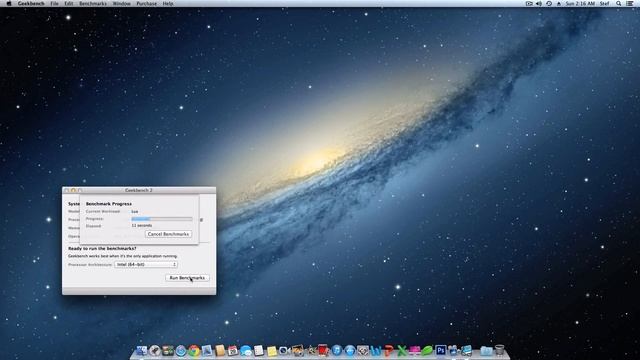Open the Purchase menu
This screenshot has height=360, width=640.
[x=147, y=3]
